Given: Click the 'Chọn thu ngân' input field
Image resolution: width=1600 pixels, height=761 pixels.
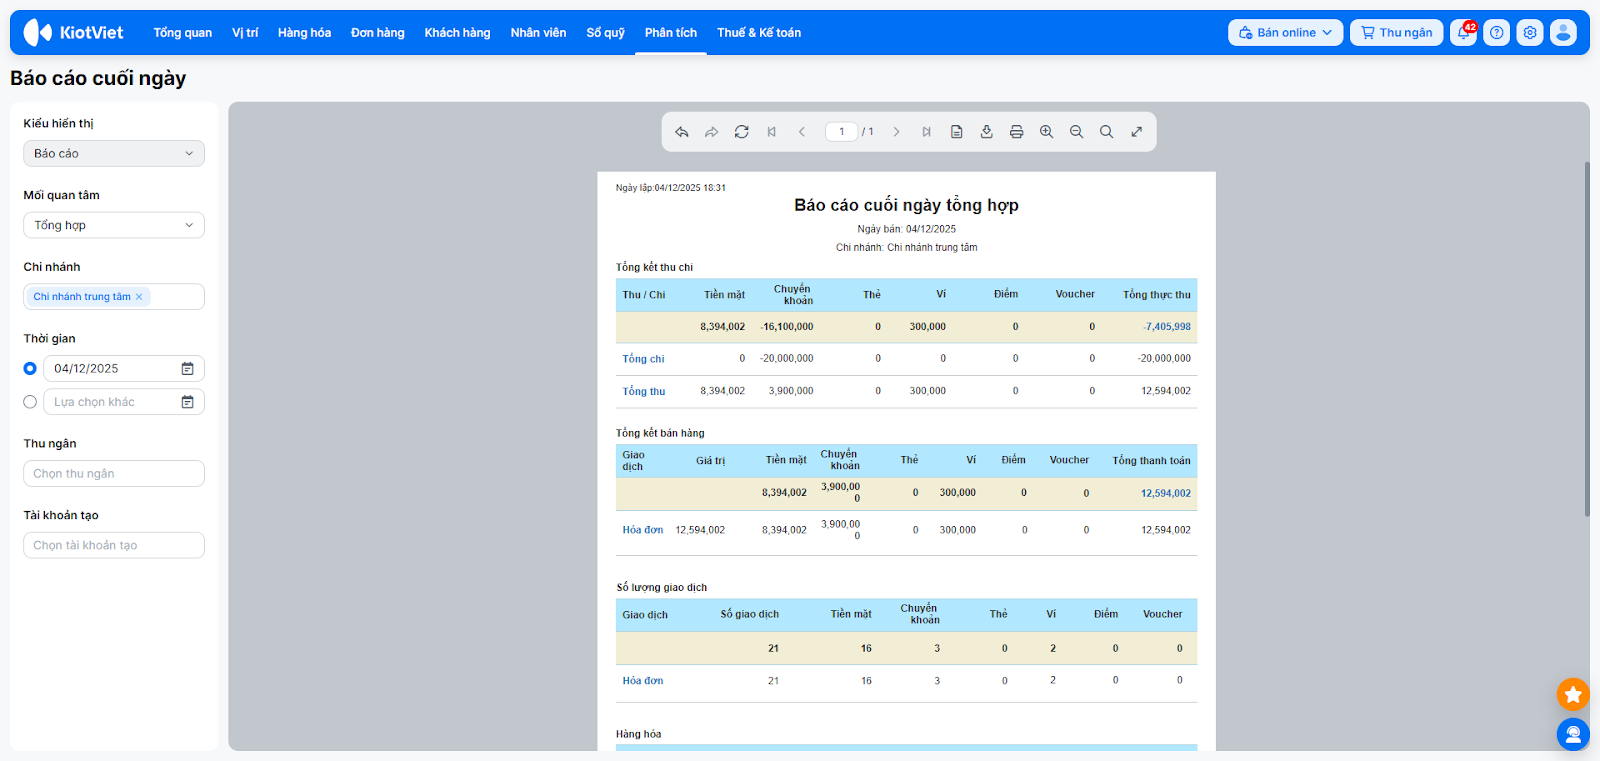Looking at the screenshot, I should point(113,474).
